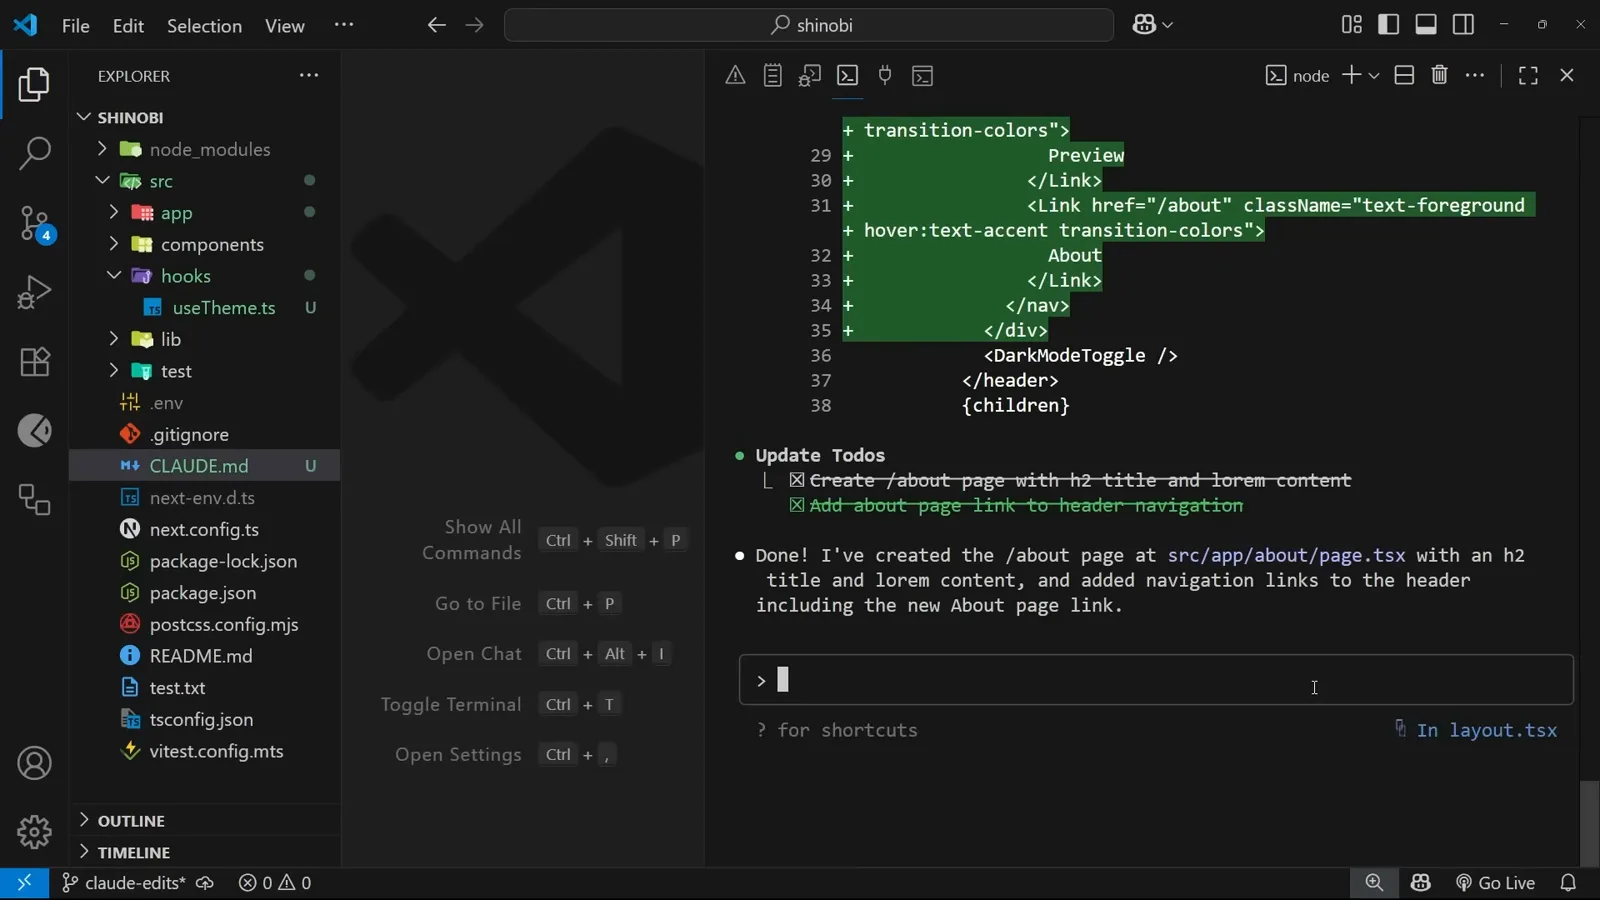Image resolution: width=1600 pixels, height=900 pixels.
Task: Open Source Control view with badge 4
Action: click(x=34, y=224)
